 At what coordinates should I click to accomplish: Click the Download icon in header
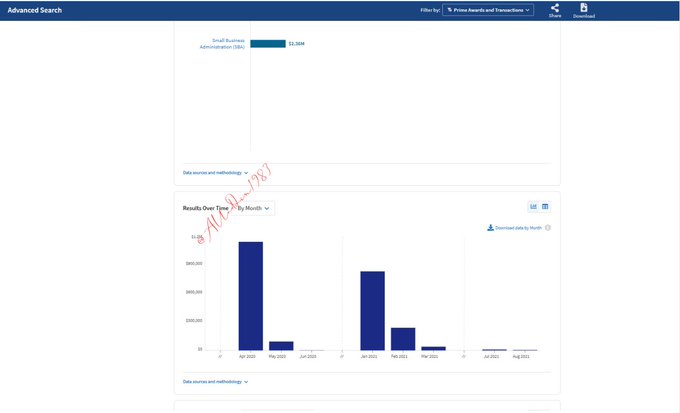584,8
